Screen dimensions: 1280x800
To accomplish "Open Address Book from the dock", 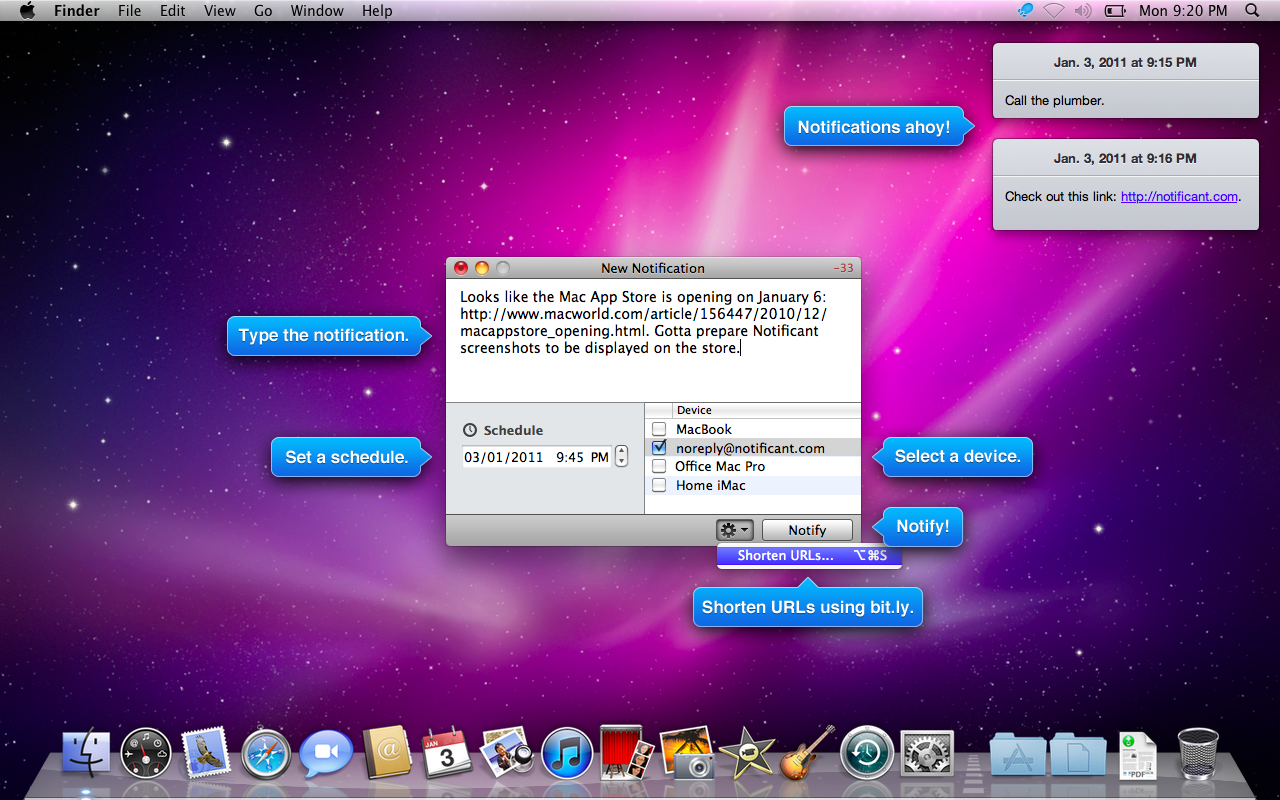I will (387, 753).
